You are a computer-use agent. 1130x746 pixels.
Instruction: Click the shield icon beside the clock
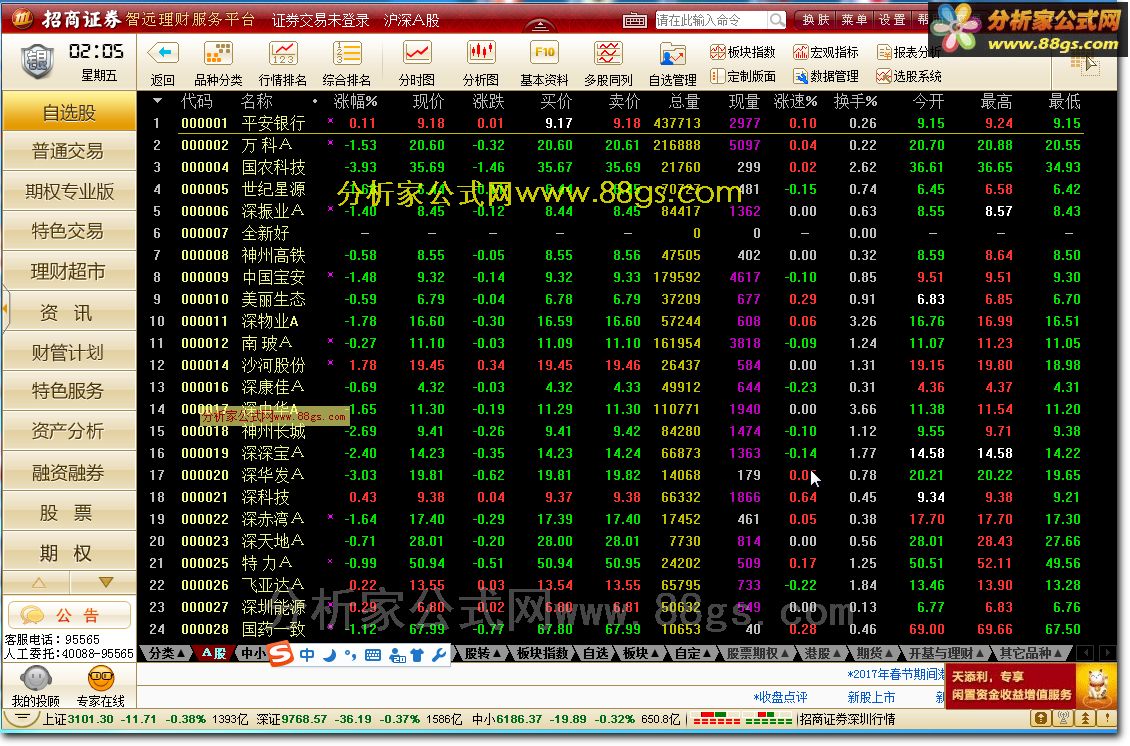37,61
